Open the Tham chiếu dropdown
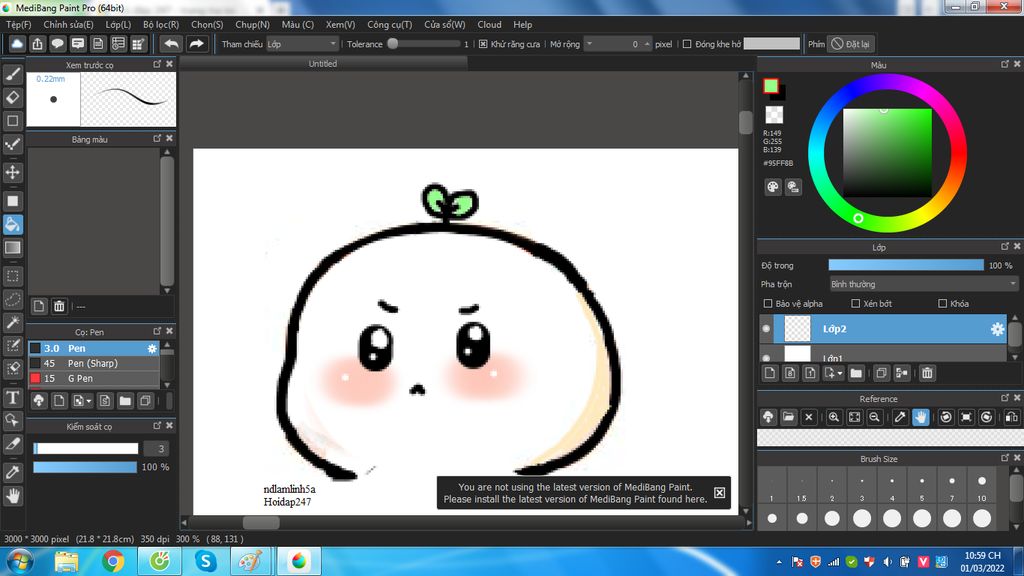Viewport: 1024px width, 576px height. pos(302,44)
